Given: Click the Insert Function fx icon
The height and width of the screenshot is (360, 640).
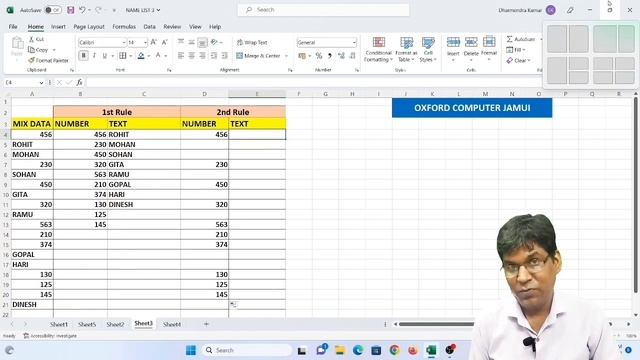Looking at the screenshot, I should coord(80,82).
